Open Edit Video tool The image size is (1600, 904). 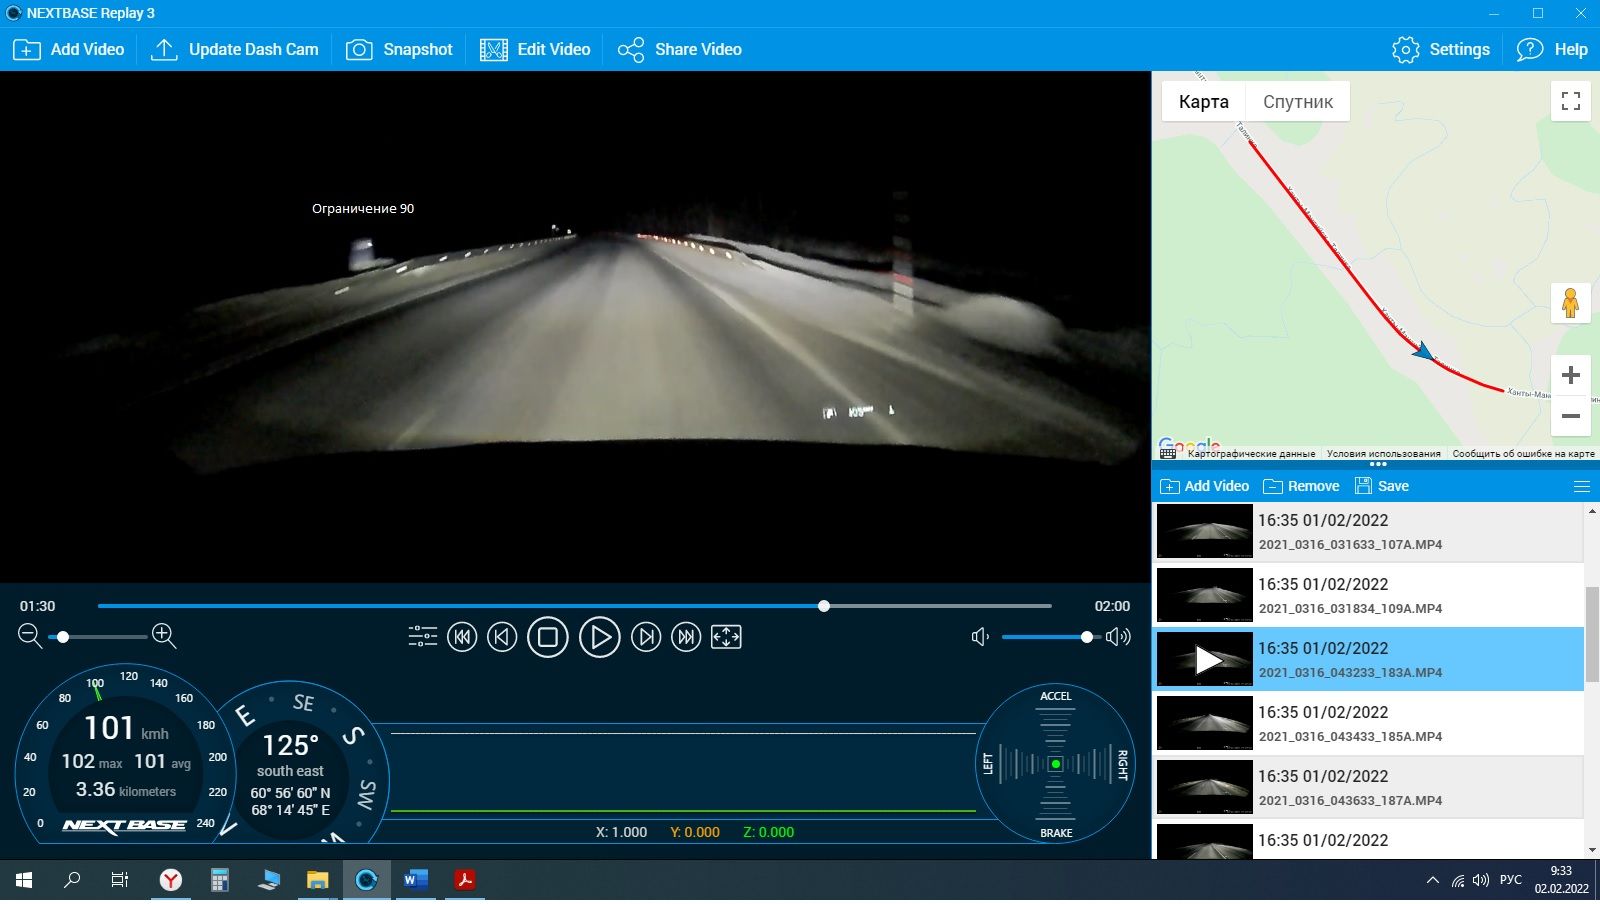coord(535,49)
